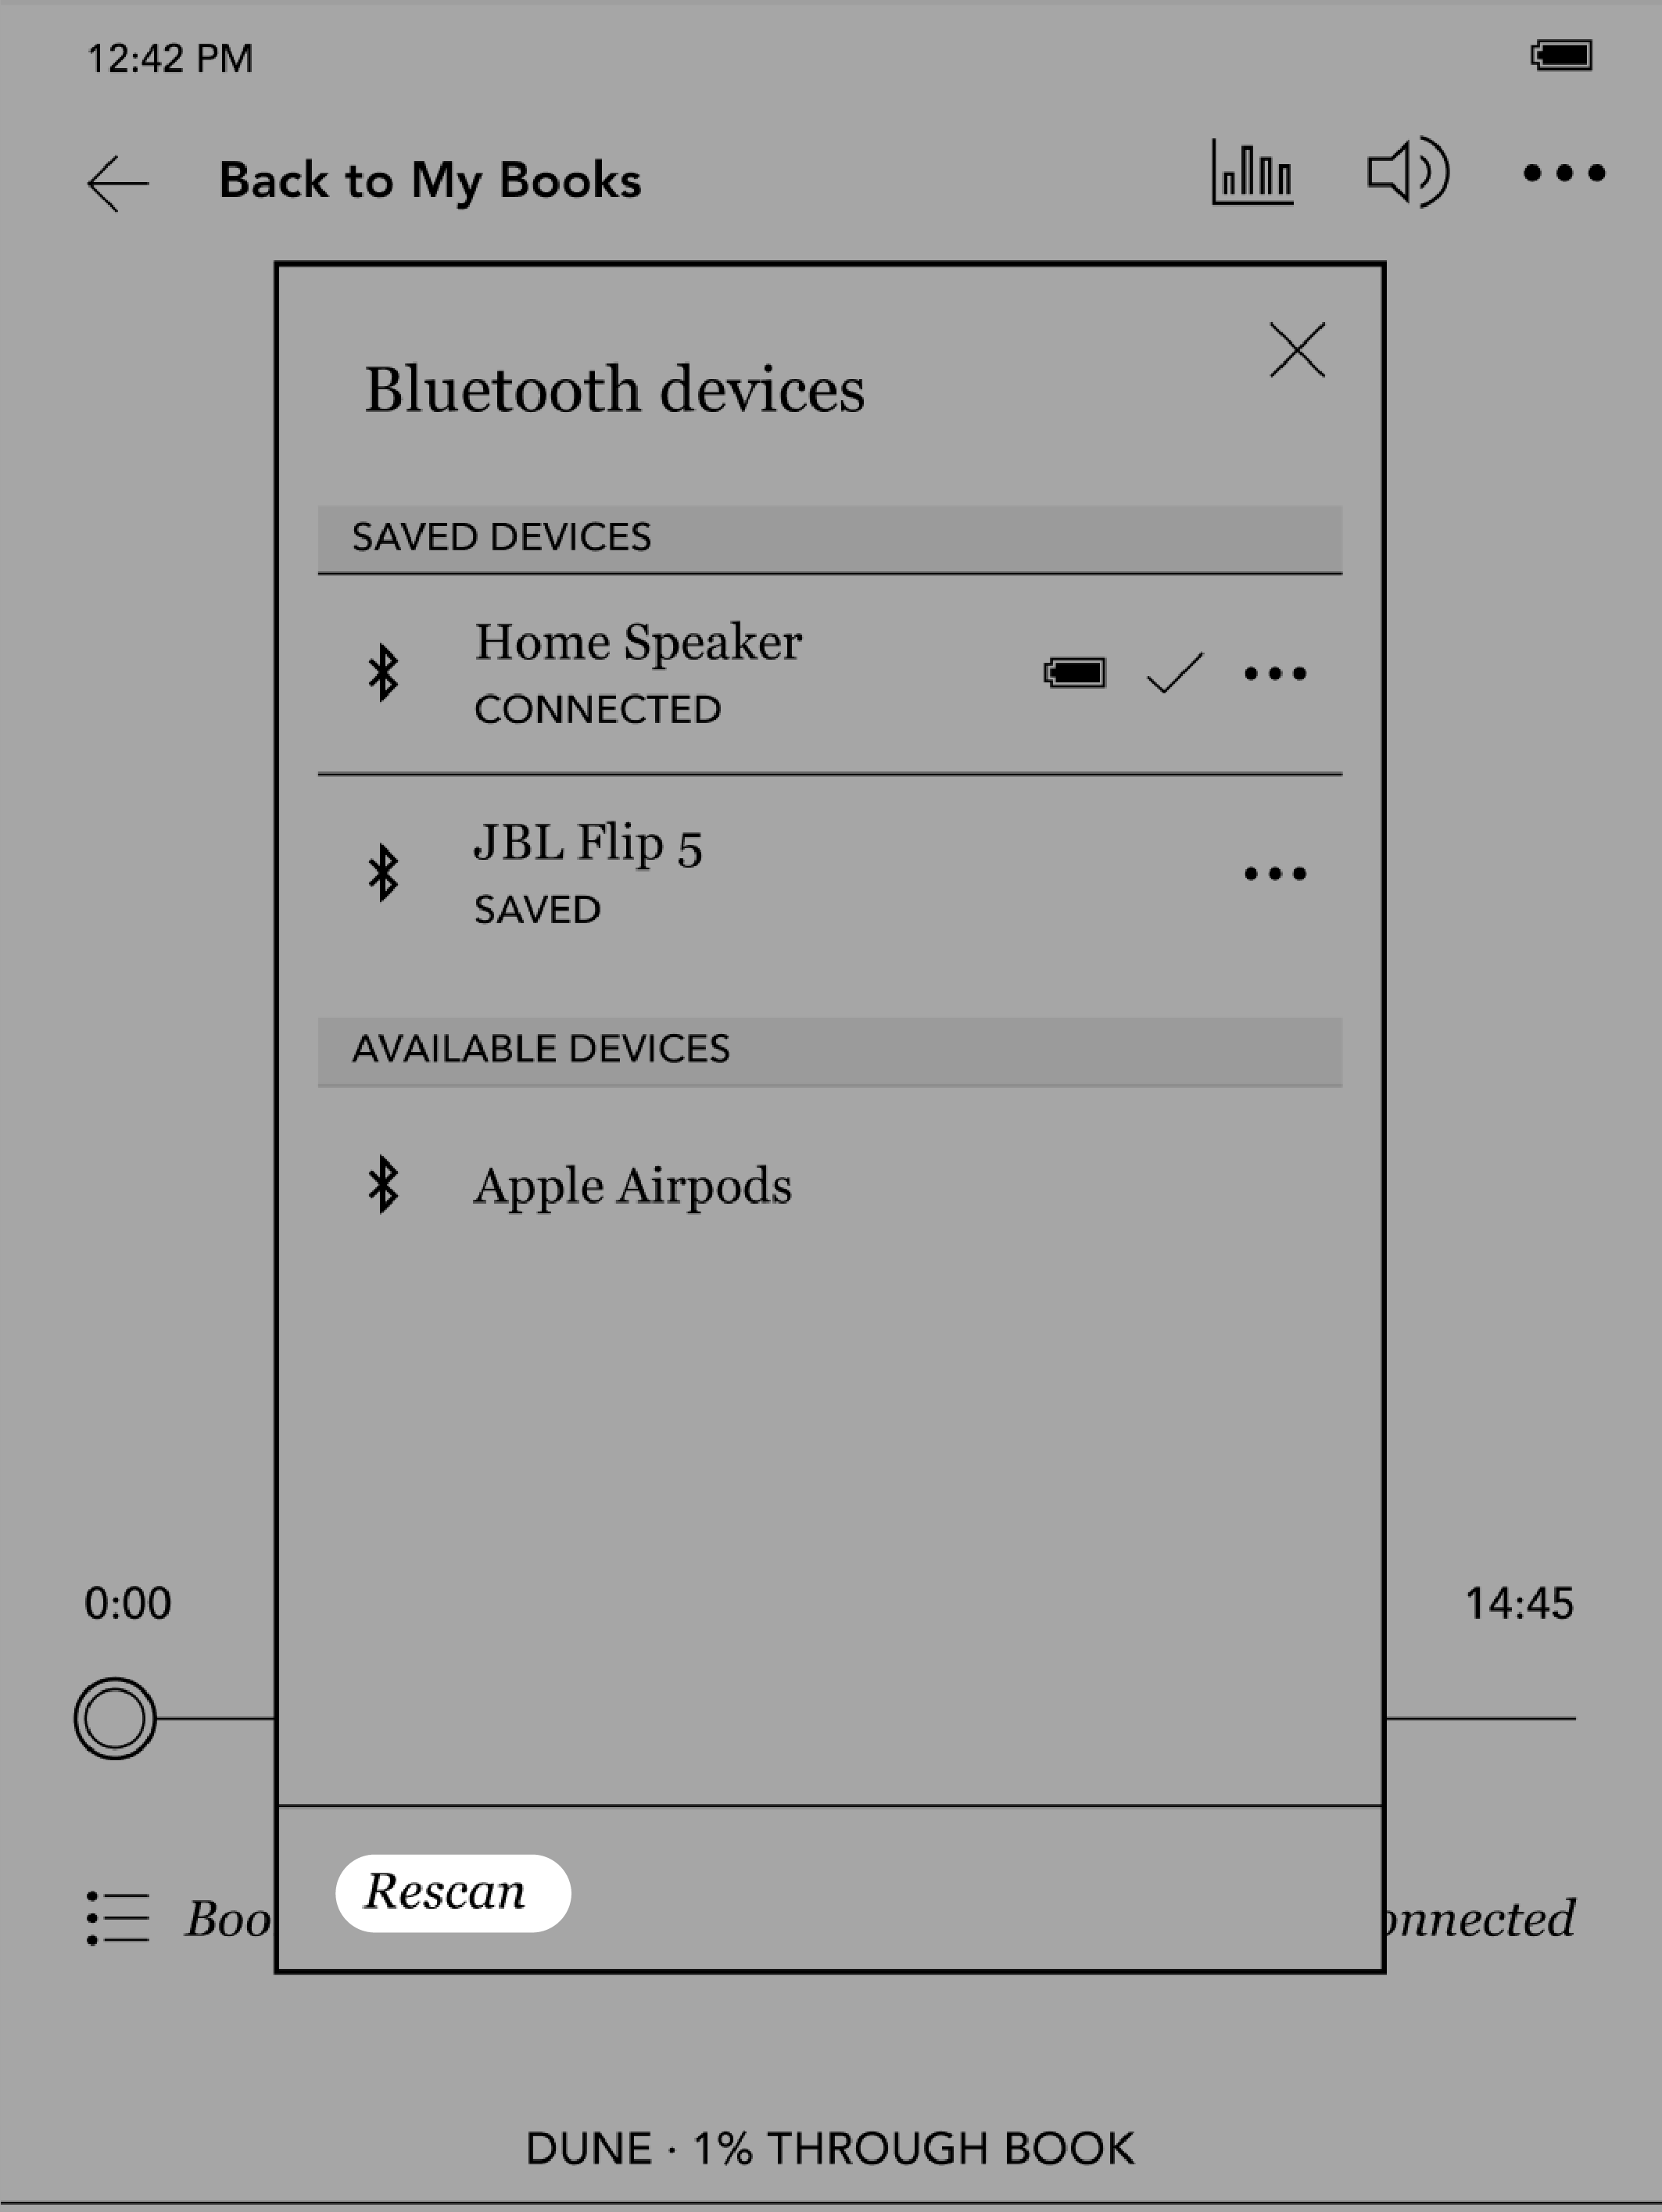Close the Bluetooth devices dialog
The height and width of the screenshot is (2212, 1662).
[1297, 347]
